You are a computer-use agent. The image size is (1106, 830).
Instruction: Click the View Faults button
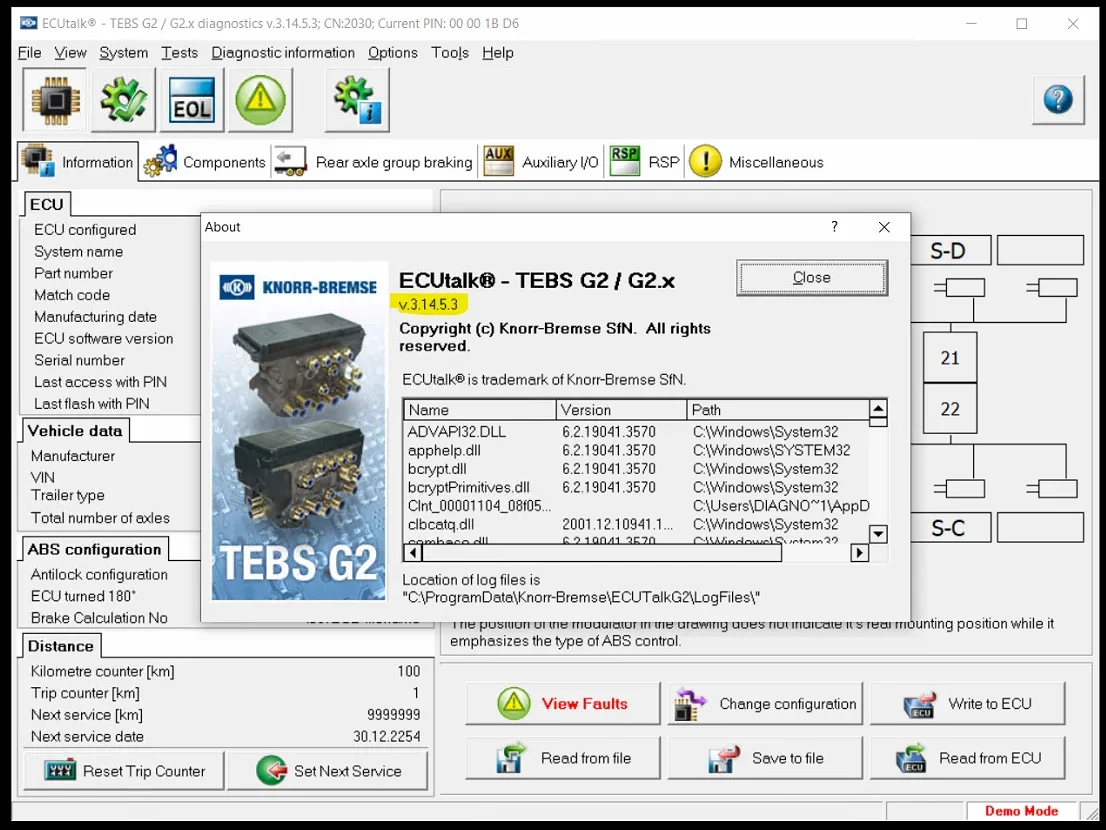pos(563,704)
